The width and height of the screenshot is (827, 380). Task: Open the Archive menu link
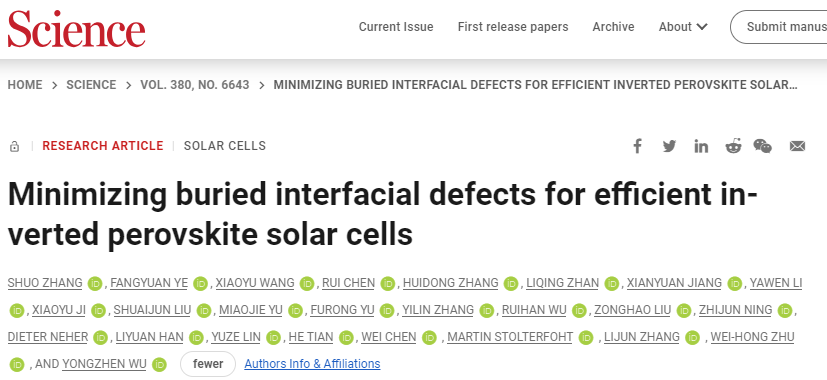click(613, 27)
